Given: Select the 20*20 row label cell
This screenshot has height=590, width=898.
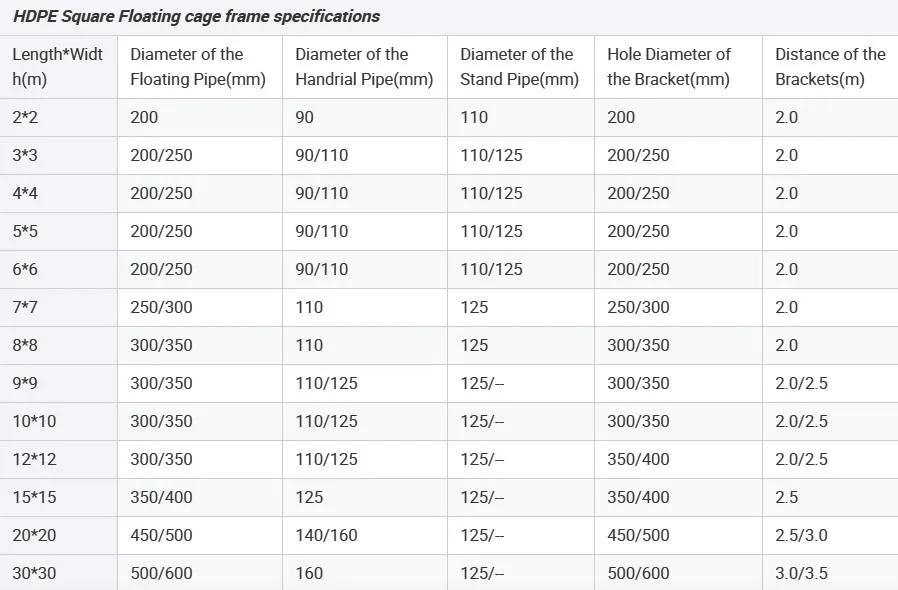Looking at the screenshot, I should click(x=34, y=535).
